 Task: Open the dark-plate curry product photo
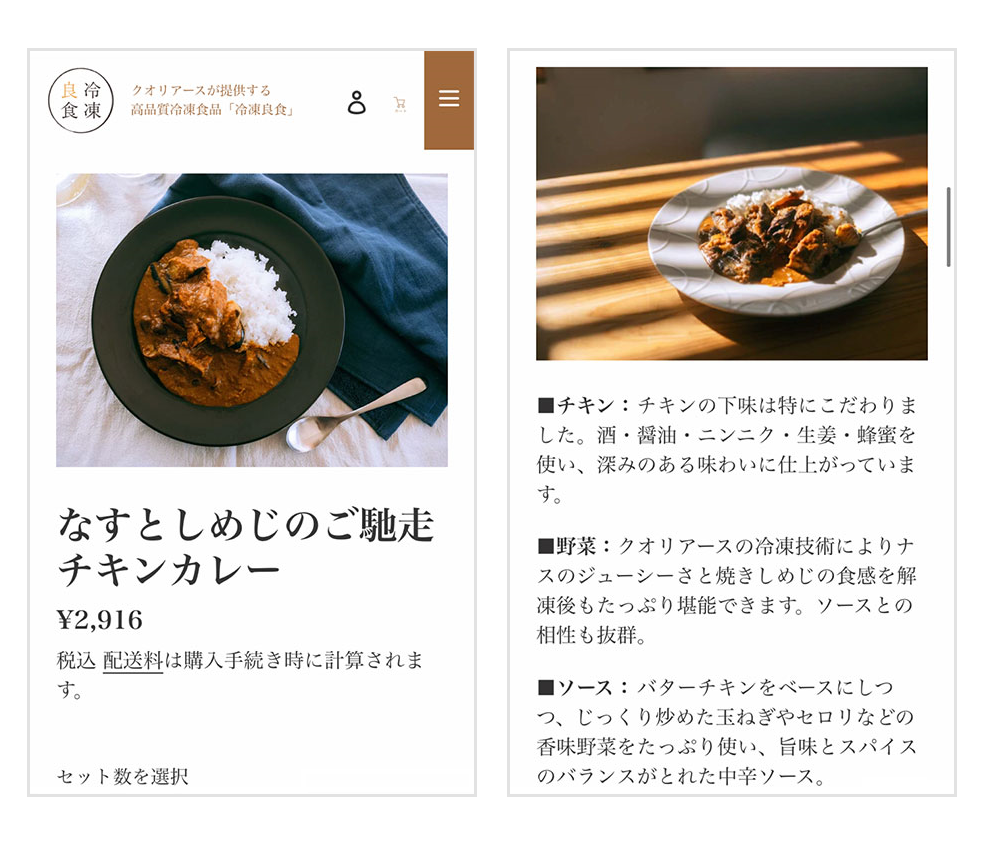tap(252, 320)
